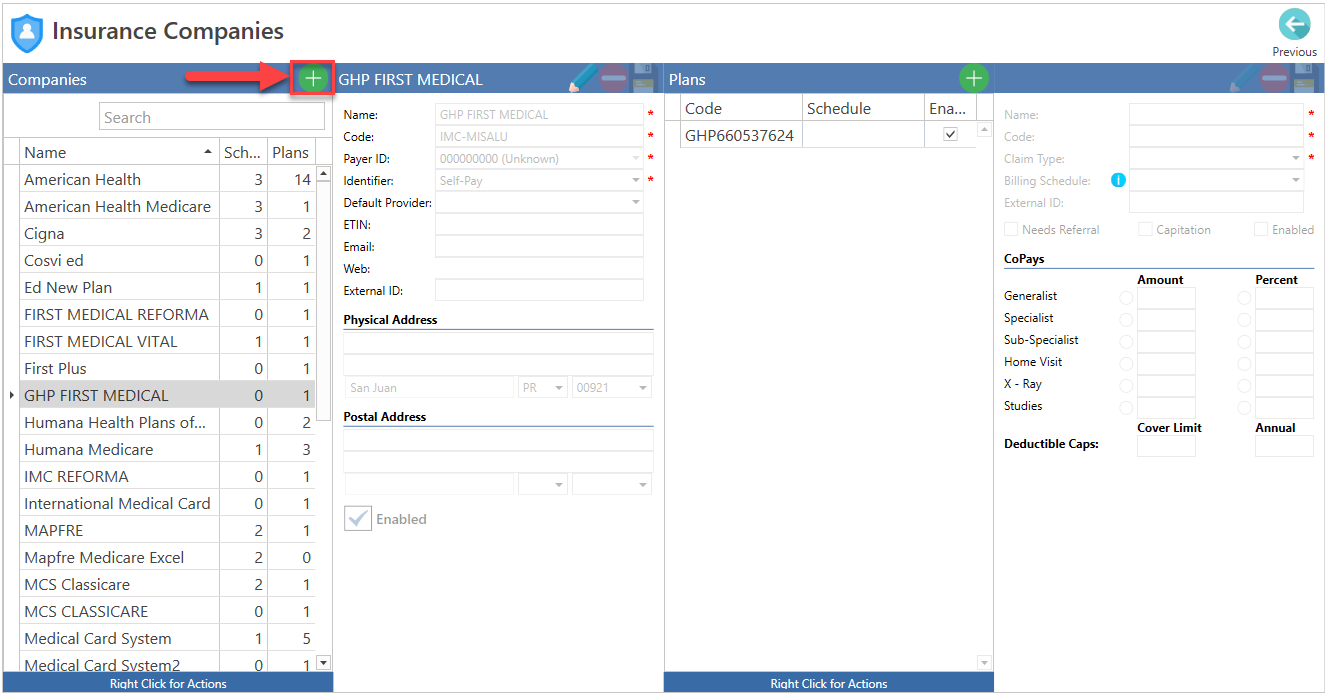Click the minus delete icon in plan details header
The height and width of the screenshot is (694, 1327).
pos(1274,78)
